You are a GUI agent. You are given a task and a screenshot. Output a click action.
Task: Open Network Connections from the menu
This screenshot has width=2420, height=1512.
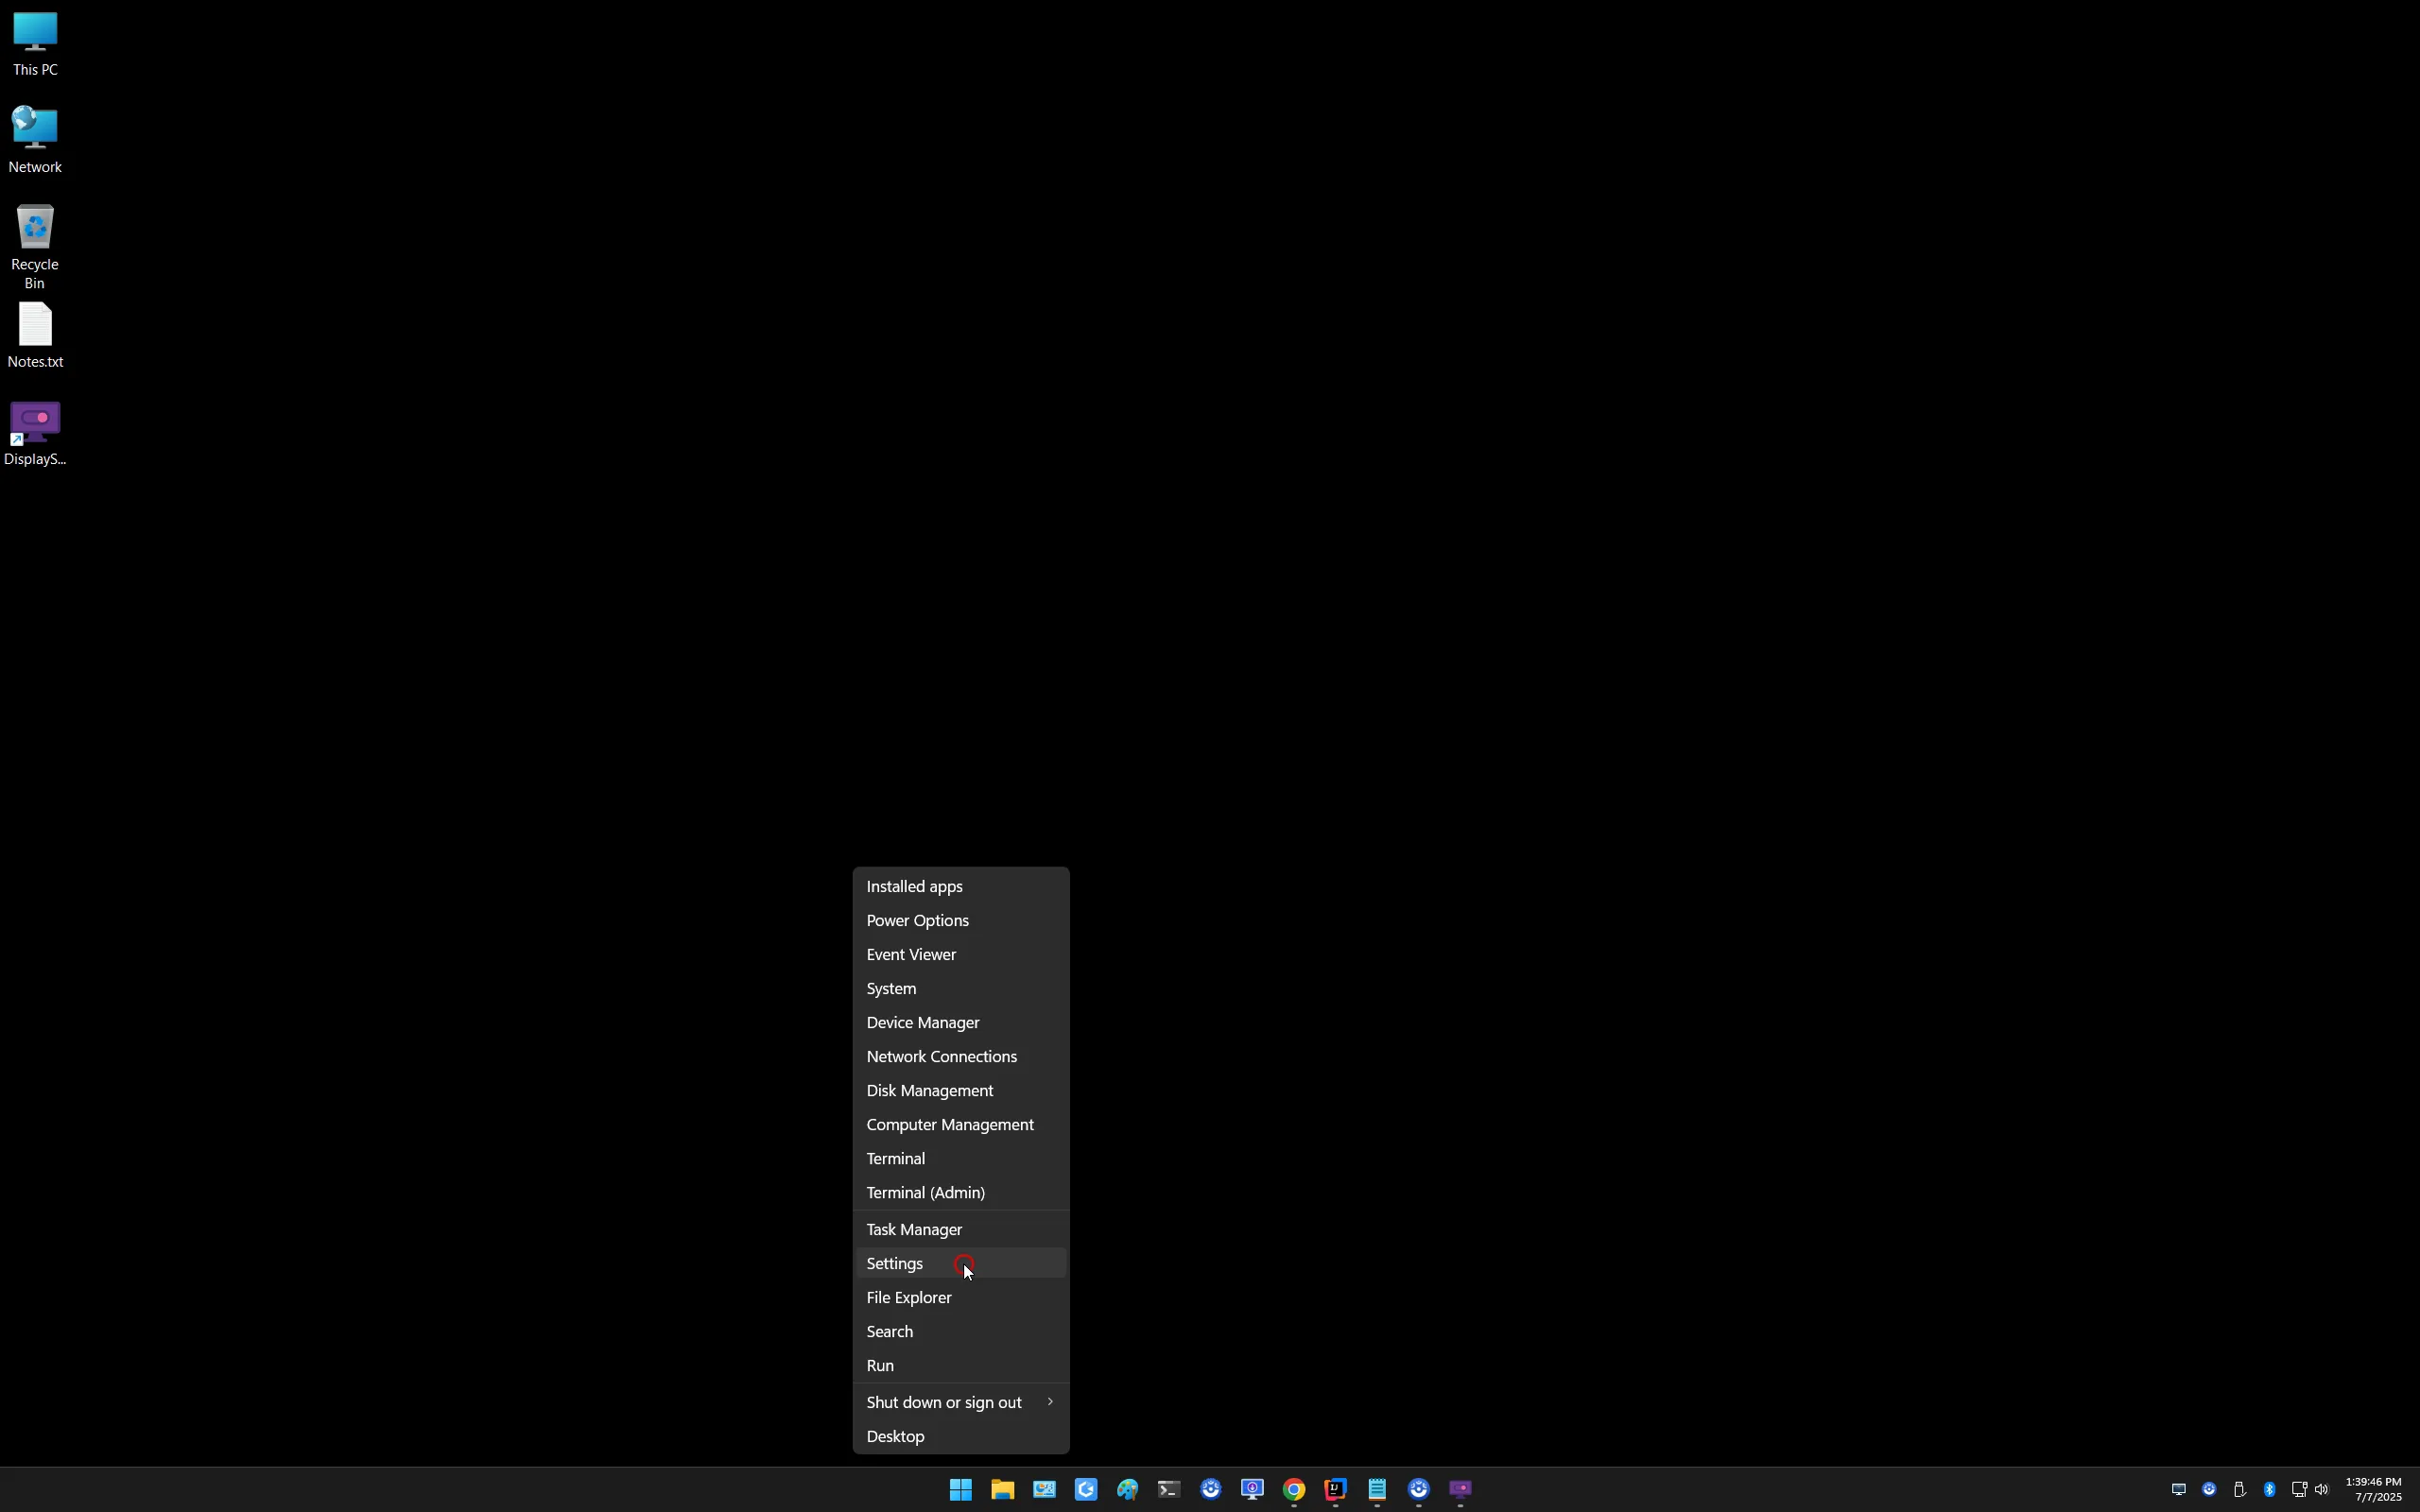point(961,1057)
